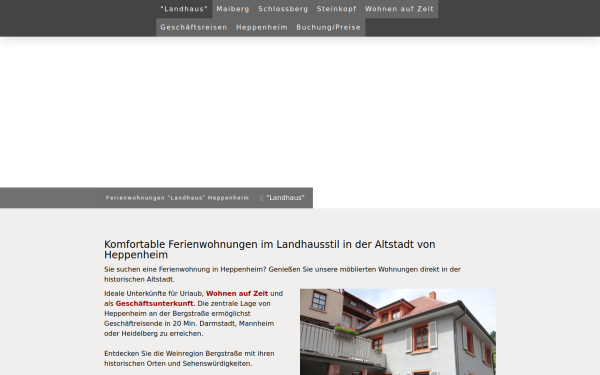The image size is (600, 375).
Task: Open the Geschäftsreisen menu item
Action: coord(194,27)
